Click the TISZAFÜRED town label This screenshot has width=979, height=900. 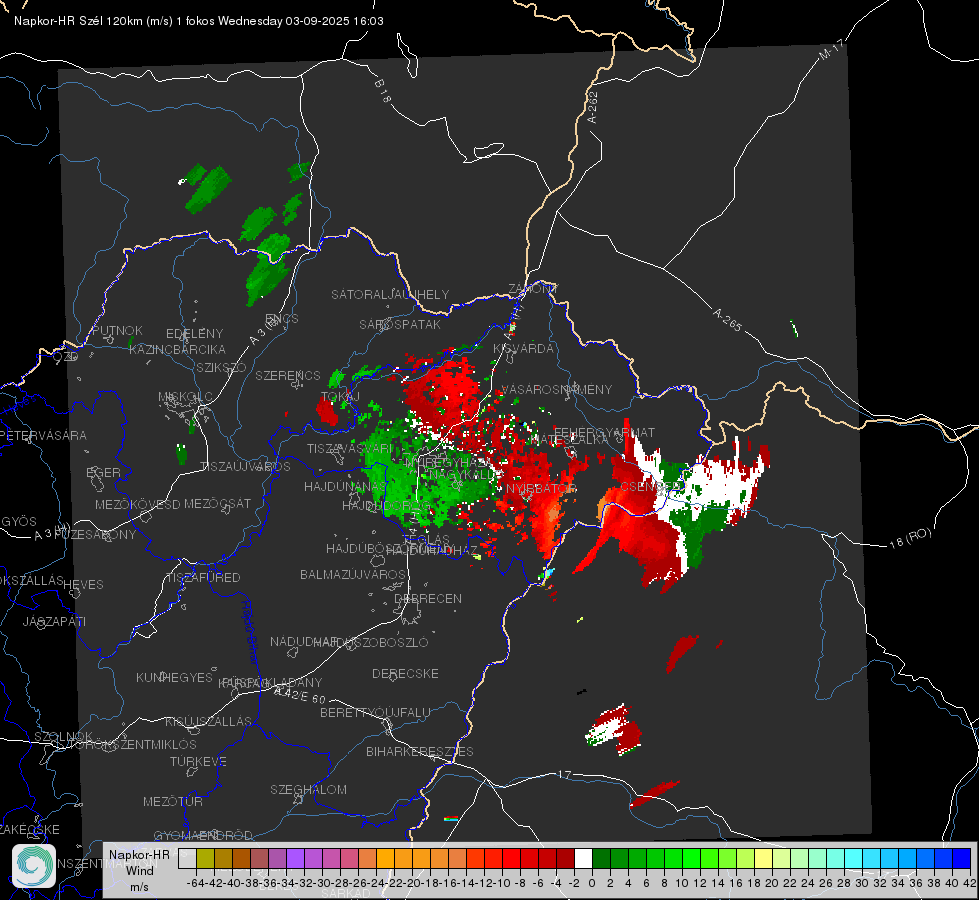[x=203, y=578]
